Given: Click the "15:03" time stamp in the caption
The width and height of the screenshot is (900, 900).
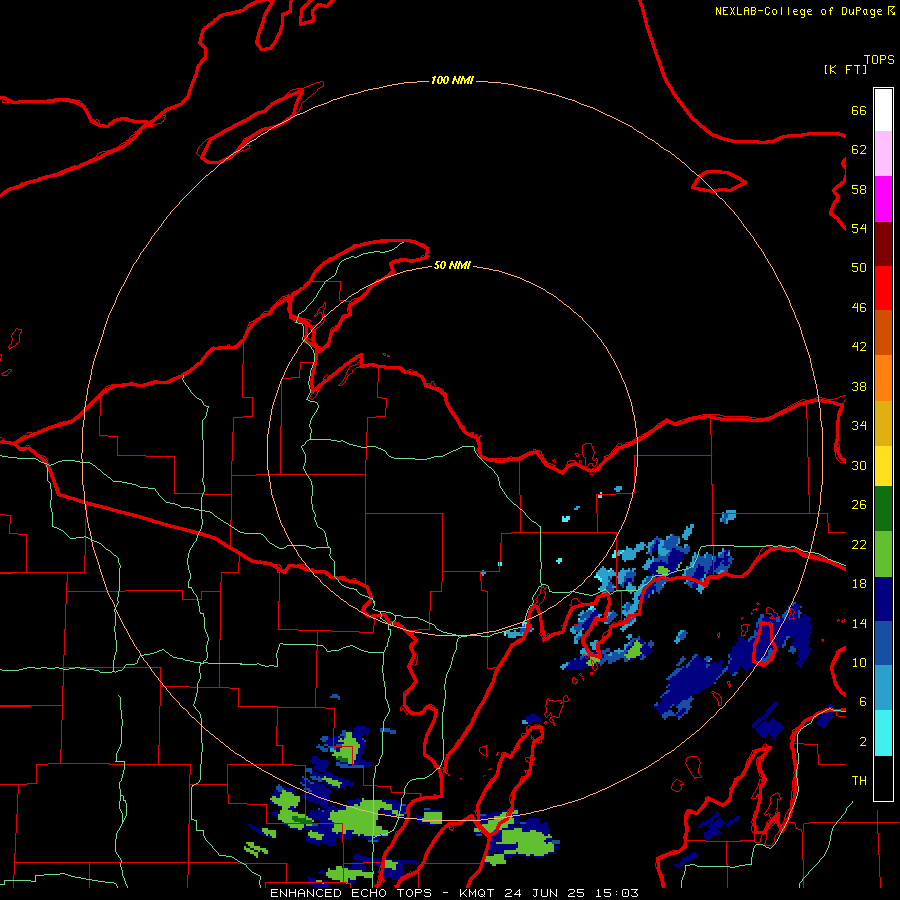Looking at the screenshot, I should tap(616, 893).
